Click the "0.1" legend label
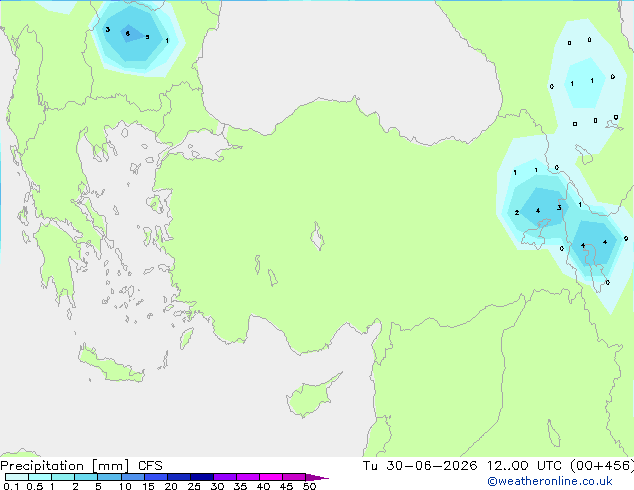Image resolution: width=634 pixels, height=490 pixels. [x=11, y=486]
